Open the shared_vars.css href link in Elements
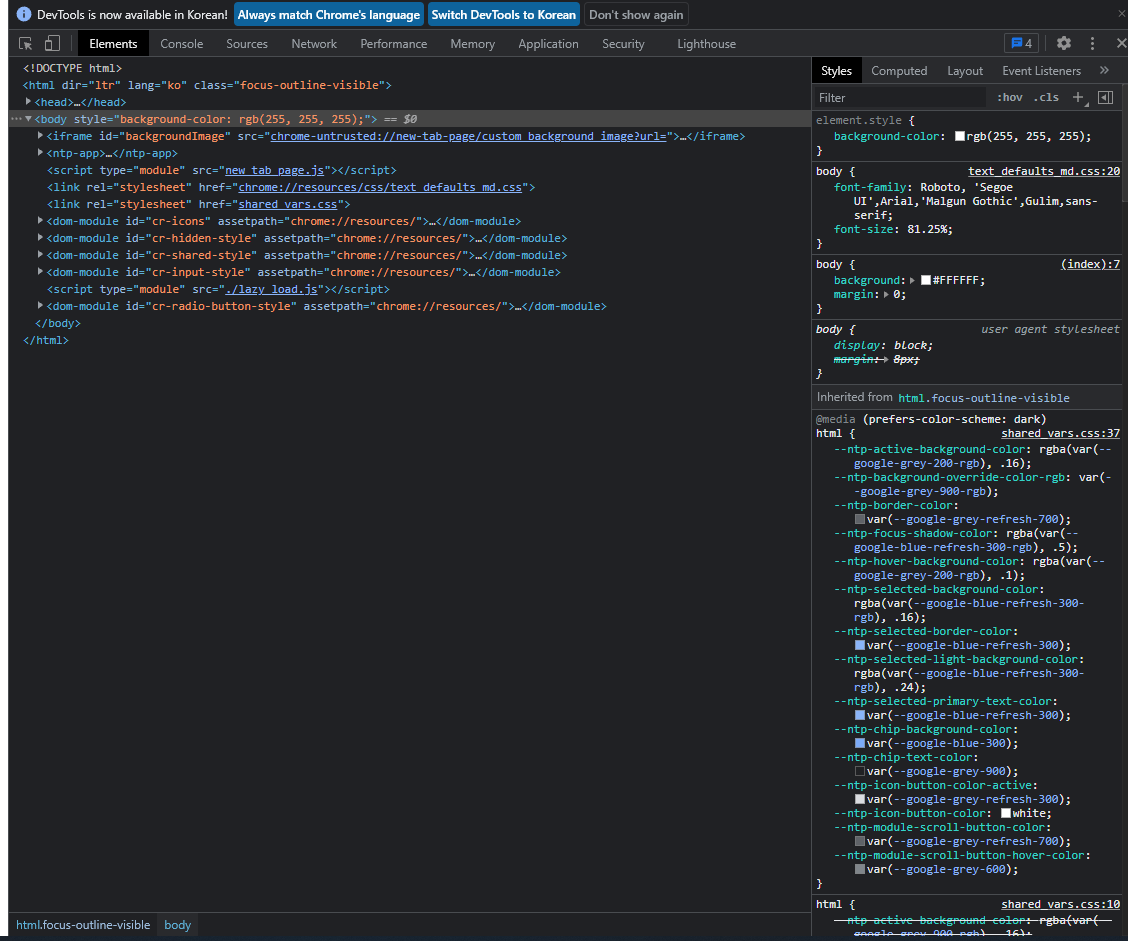The image size is (1128, 941). click(x=288, y=204)
